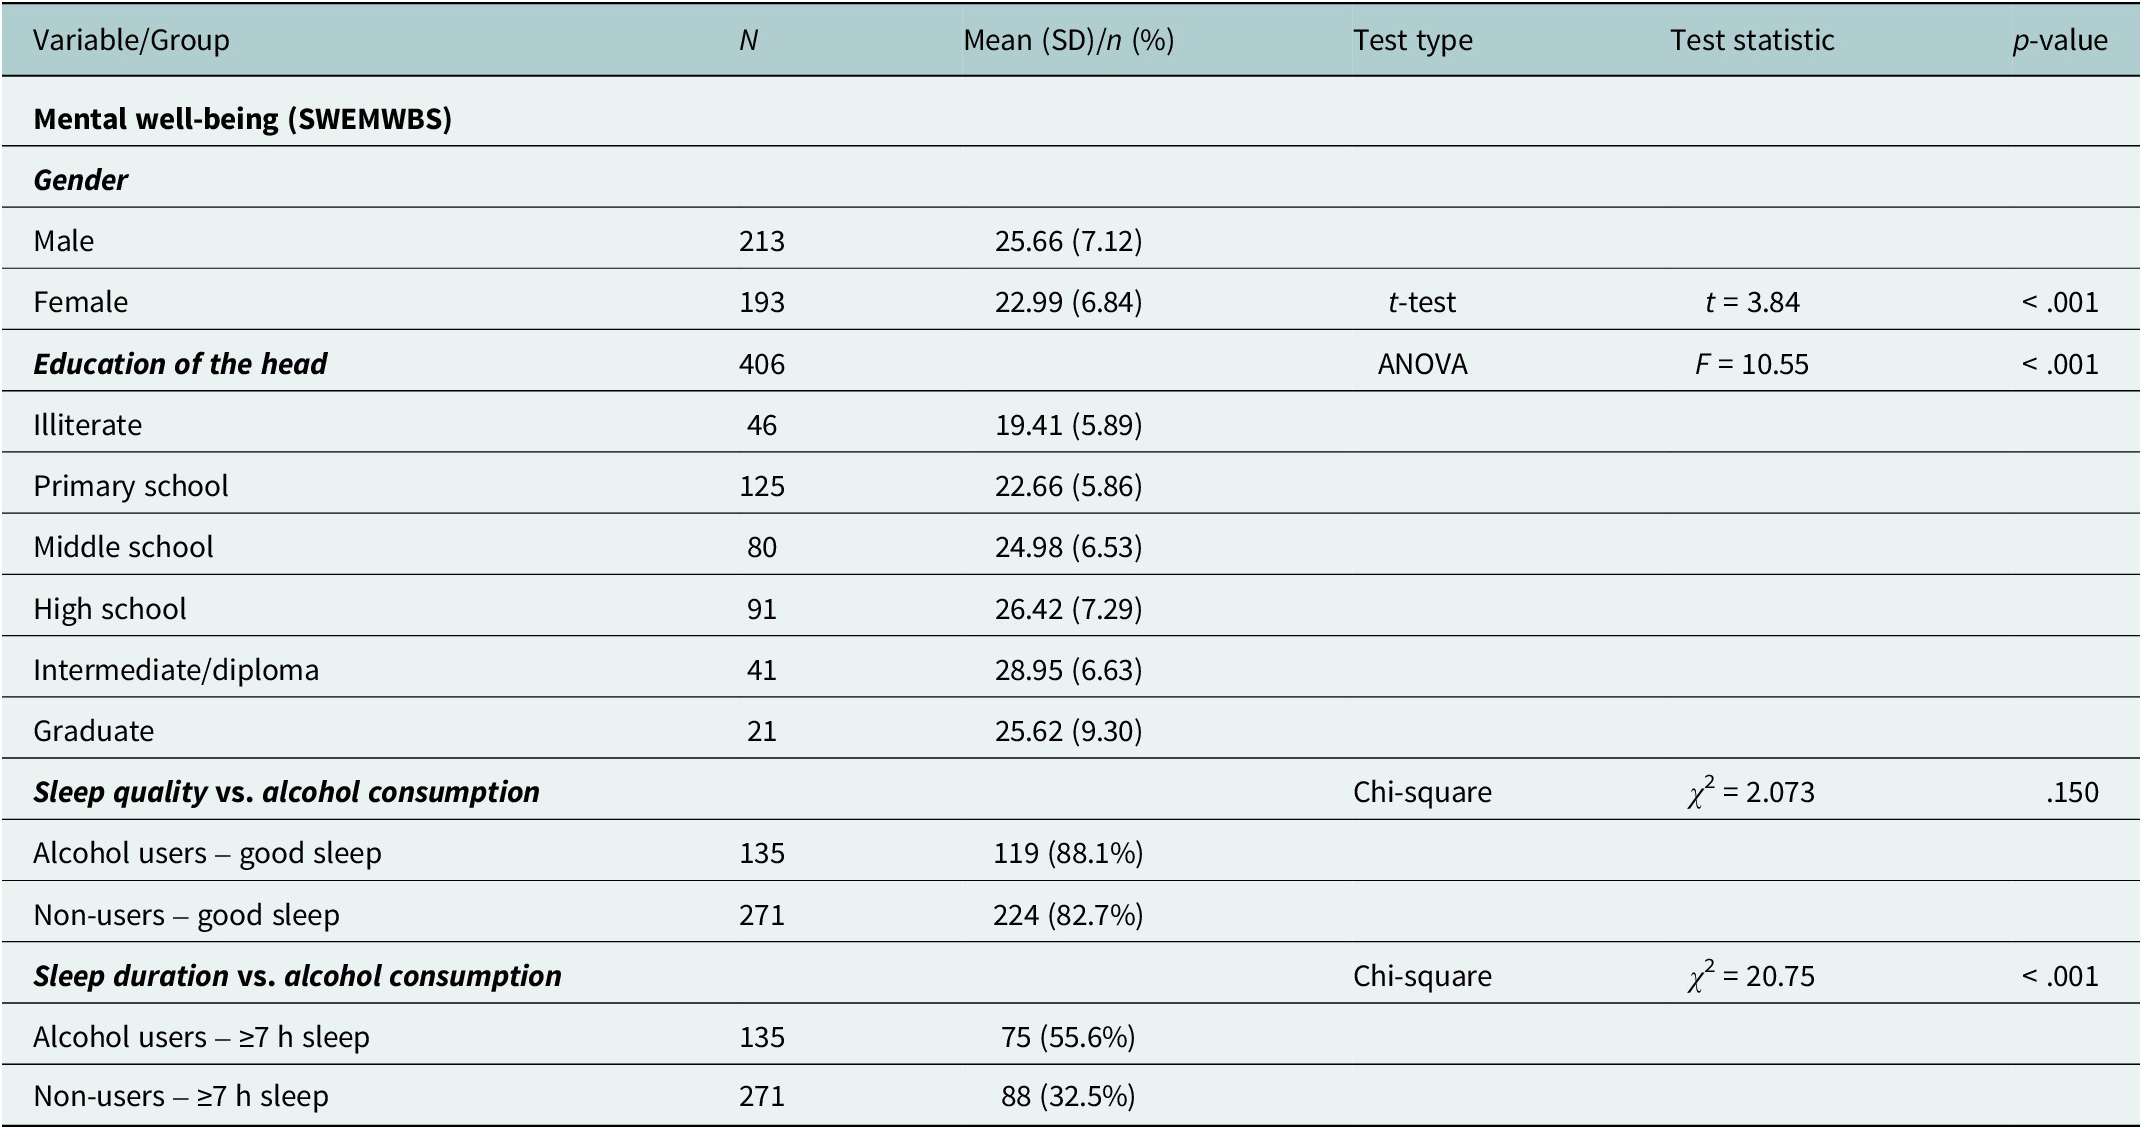Click the Mean (SD)/n (%) header
This screenshot has height=1129, width=2142.
[x=1068, y=40]
